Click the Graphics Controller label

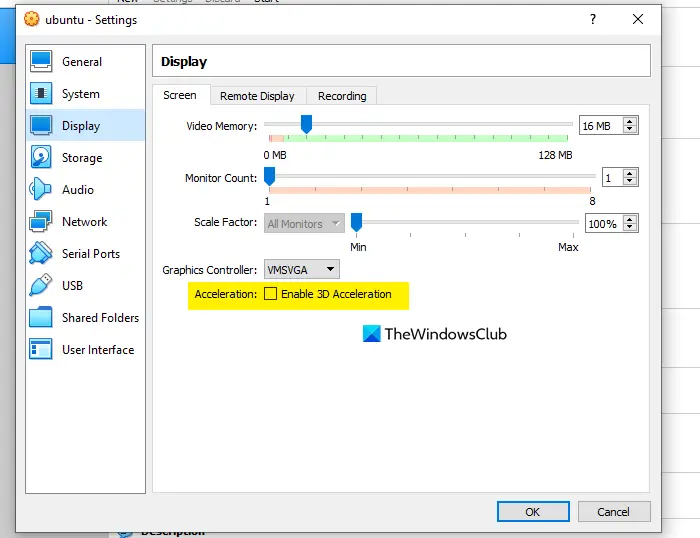click(x=210, y=270)
